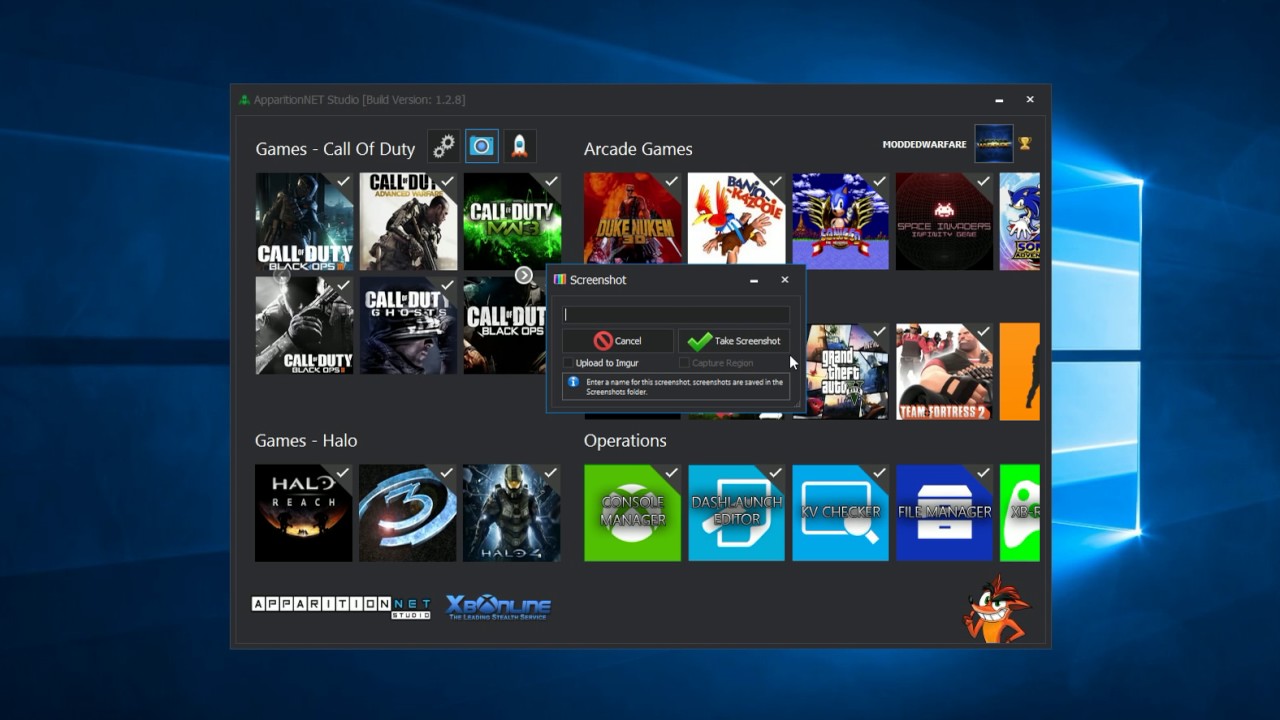This screenshot has width=1280, height=720.
Task: Click the round arrow button on Black Ops tile
Action: 524,275
